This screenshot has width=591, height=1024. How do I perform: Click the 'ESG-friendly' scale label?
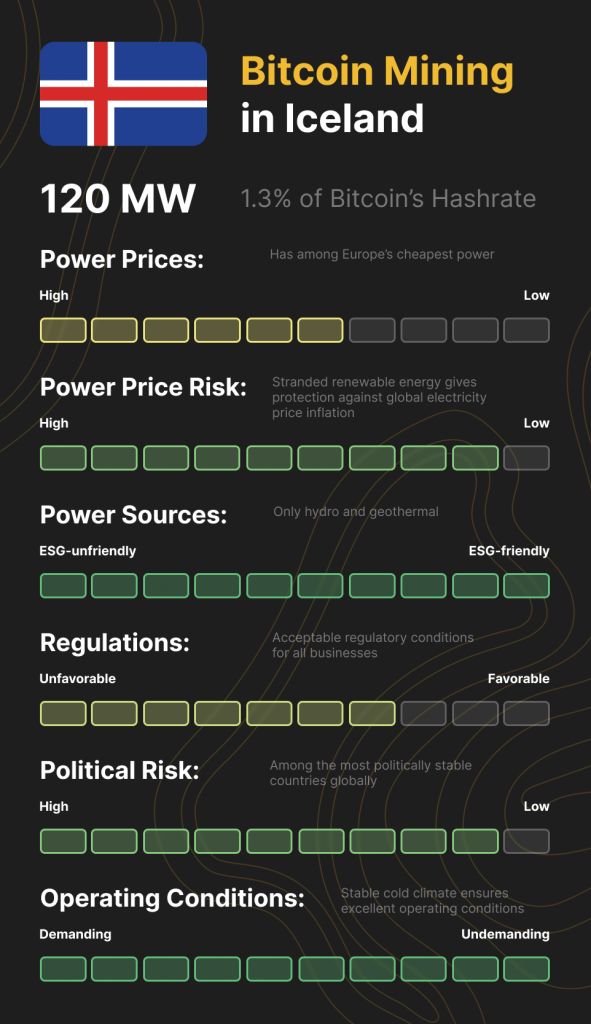pos(509,551)
